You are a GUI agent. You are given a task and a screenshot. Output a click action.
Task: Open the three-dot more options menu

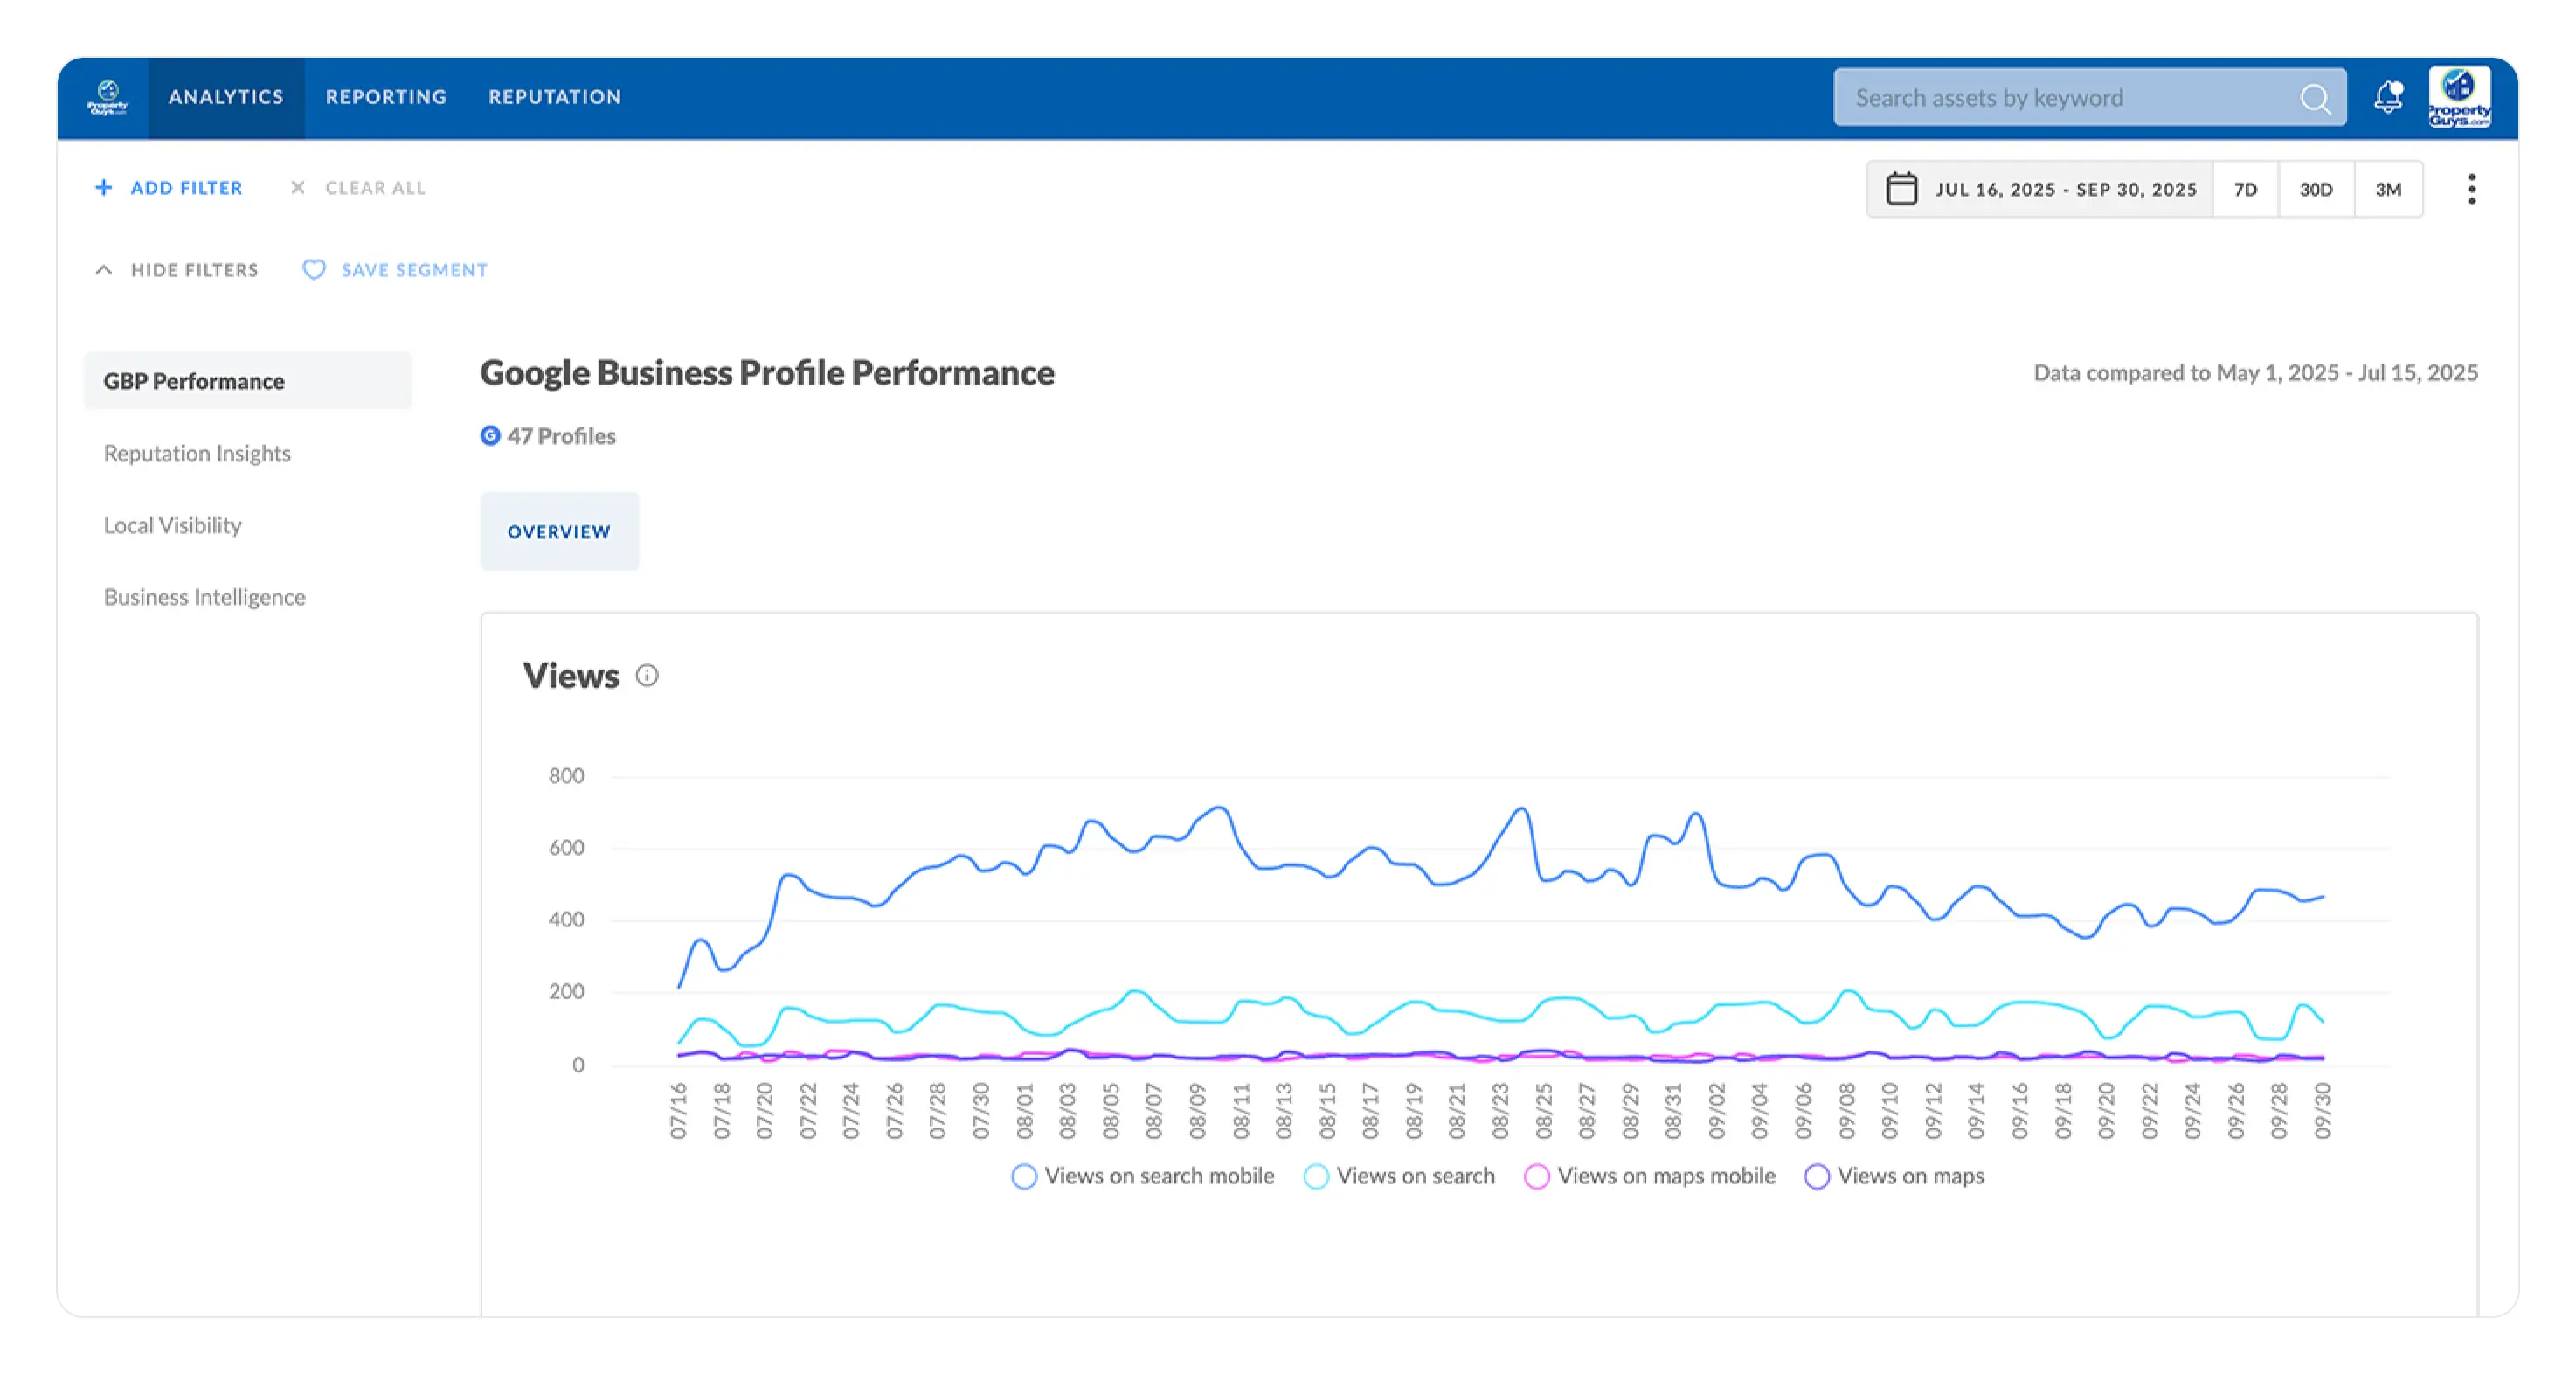[x=2471, y=189]
